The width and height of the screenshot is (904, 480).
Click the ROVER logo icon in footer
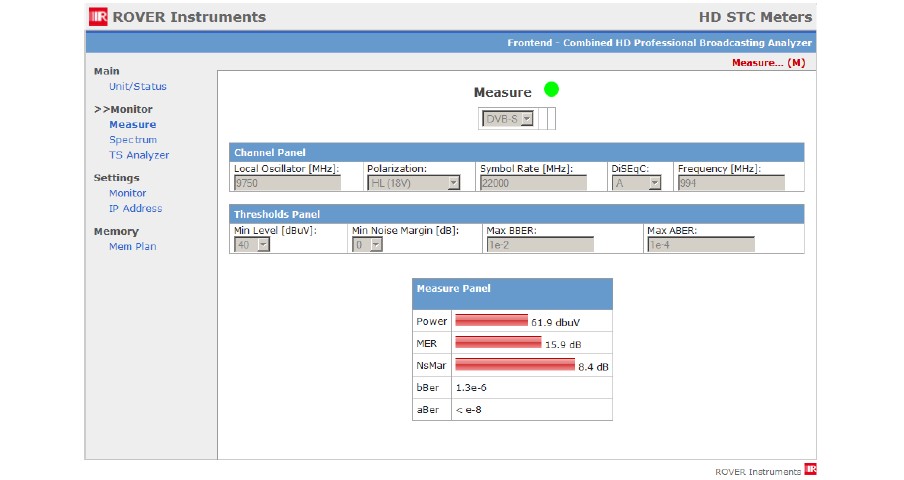click(811, 469)
